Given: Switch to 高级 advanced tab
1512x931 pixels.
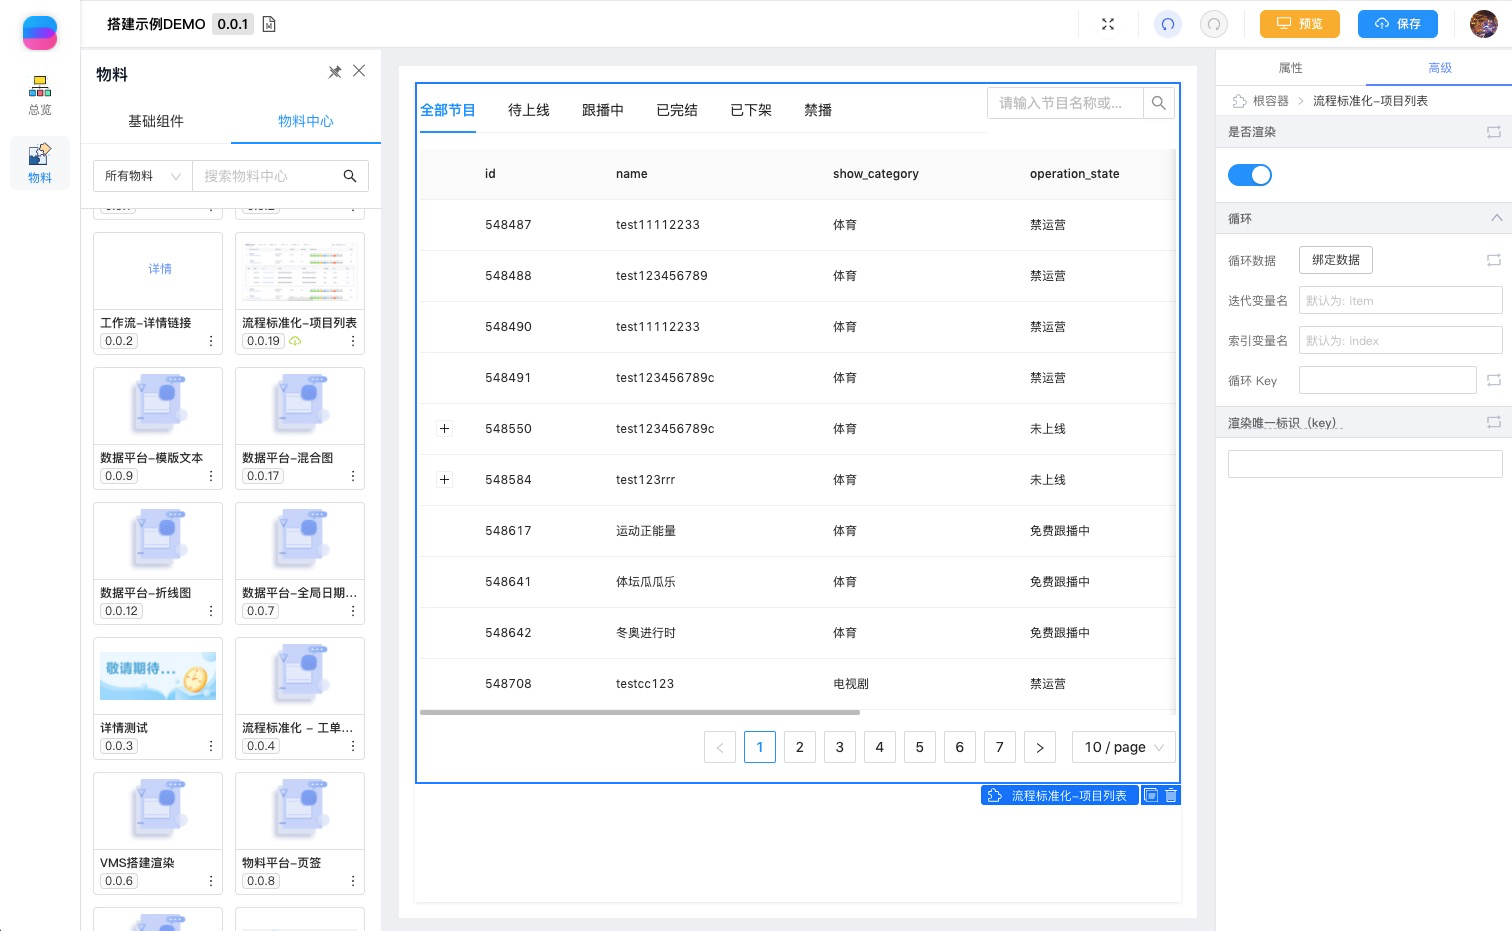Looking at the screenshot, I should (x=1440, y=68).
